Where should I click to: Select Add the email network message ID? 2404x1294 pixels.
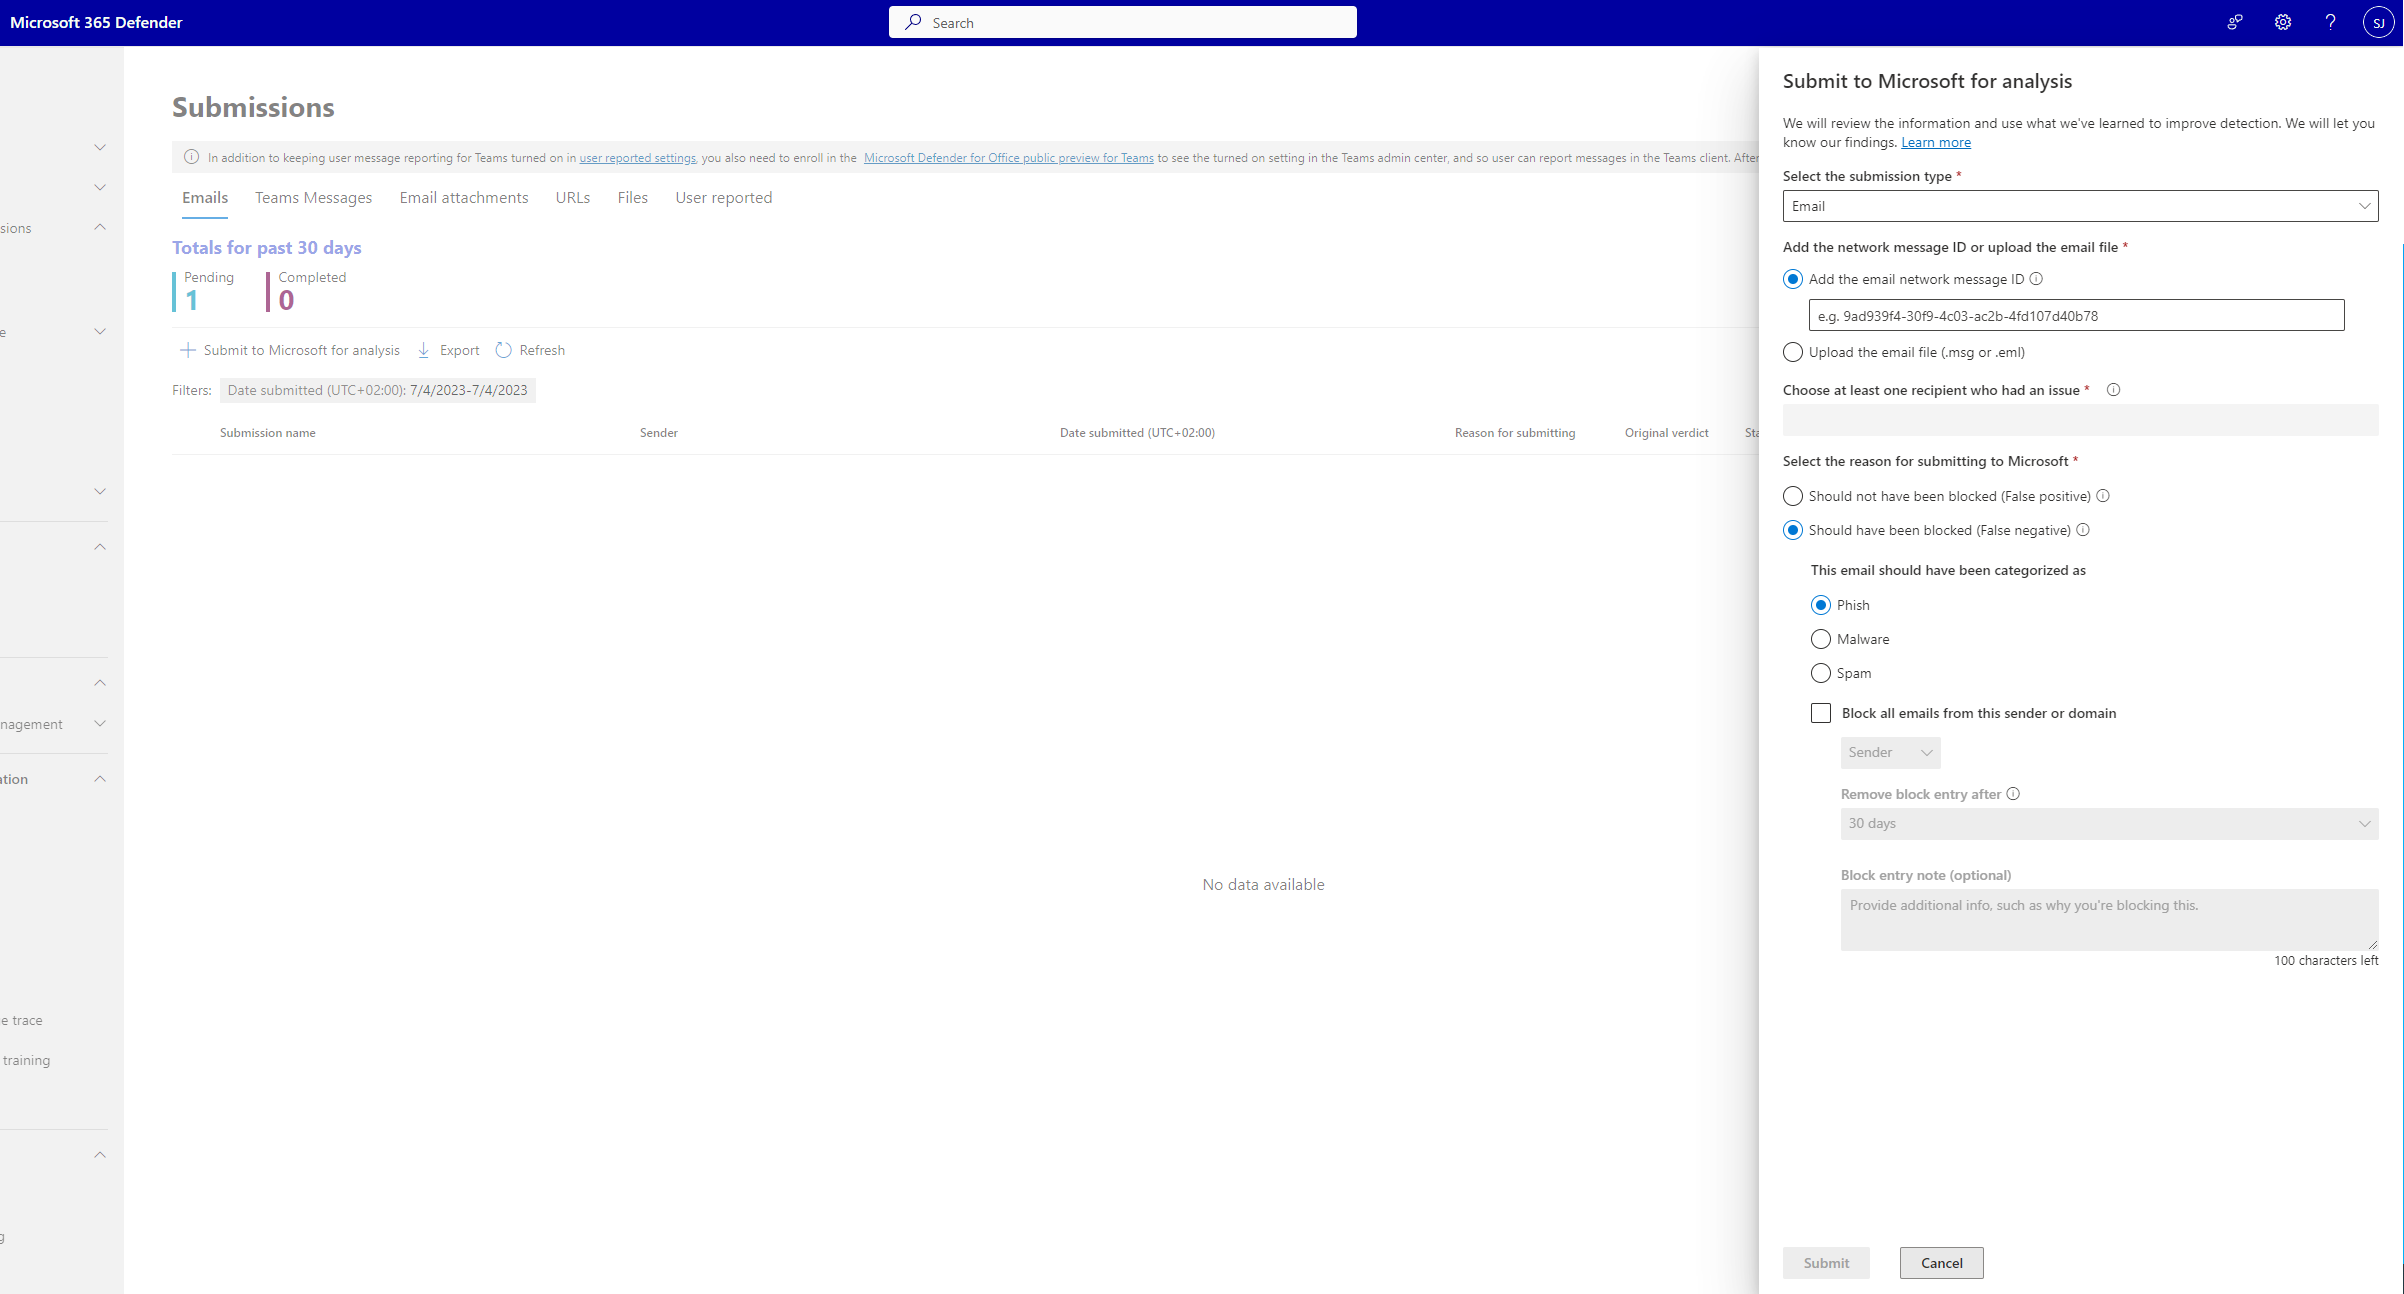point(1793,279)
